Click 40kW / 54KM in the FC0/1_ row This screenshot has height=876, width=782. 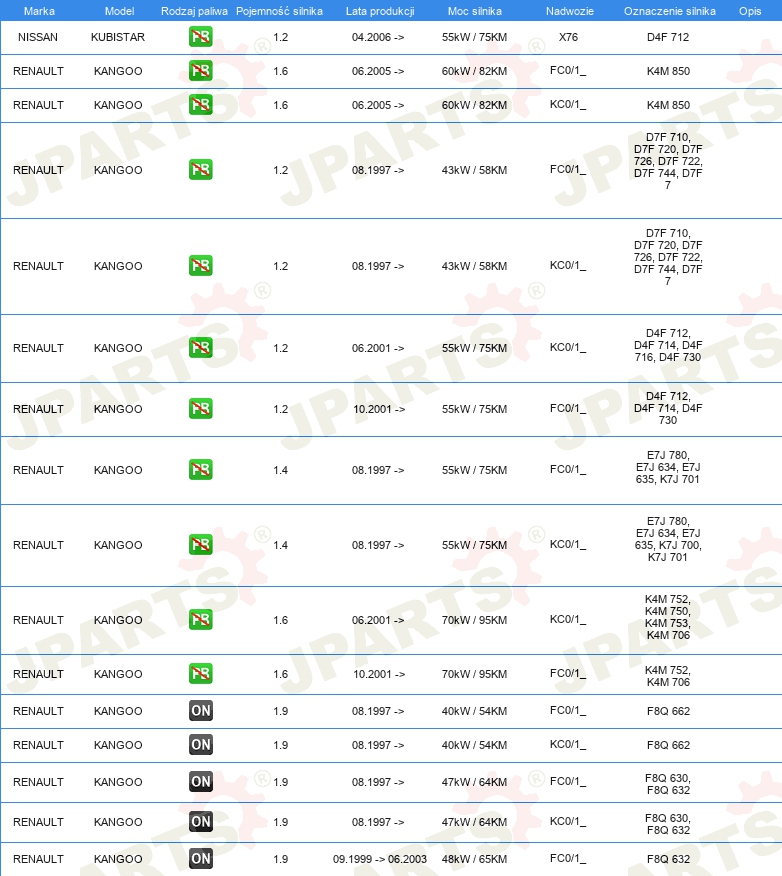tap(474, 711)
